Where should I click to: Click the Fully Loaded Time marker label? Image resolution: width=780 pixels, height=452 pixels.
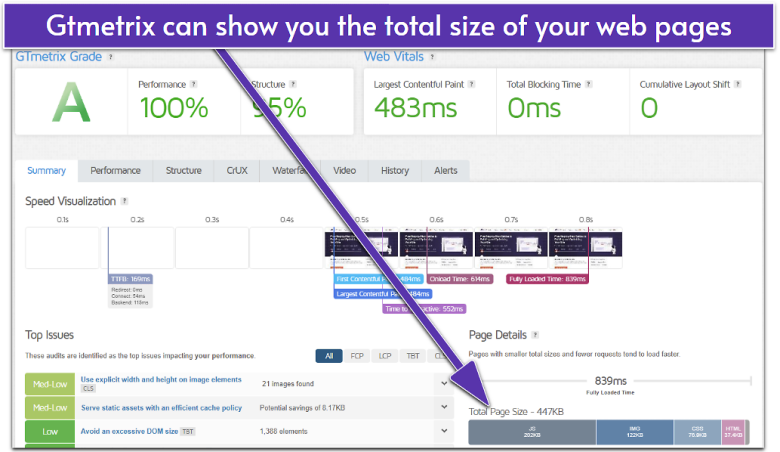point(547,279)
